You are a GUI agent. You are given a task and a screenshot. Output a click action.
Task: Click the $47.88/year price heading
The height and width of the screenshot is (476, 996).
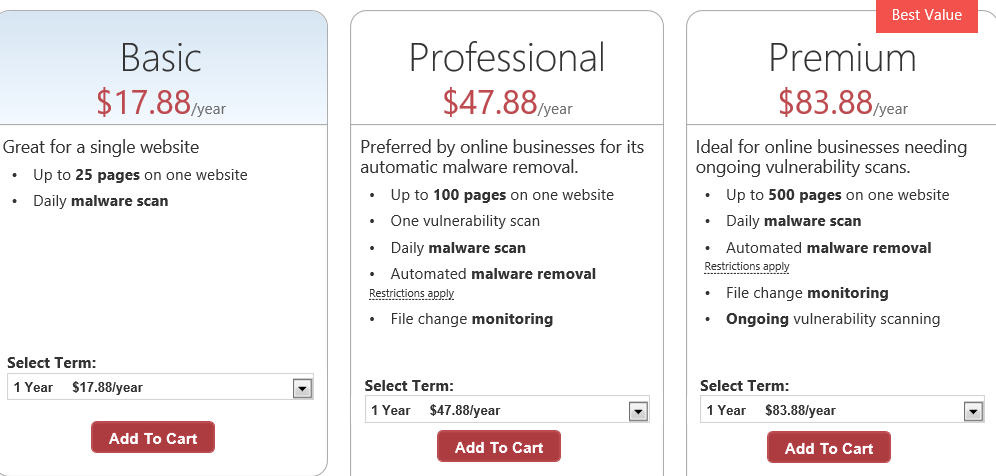point(507,102)
